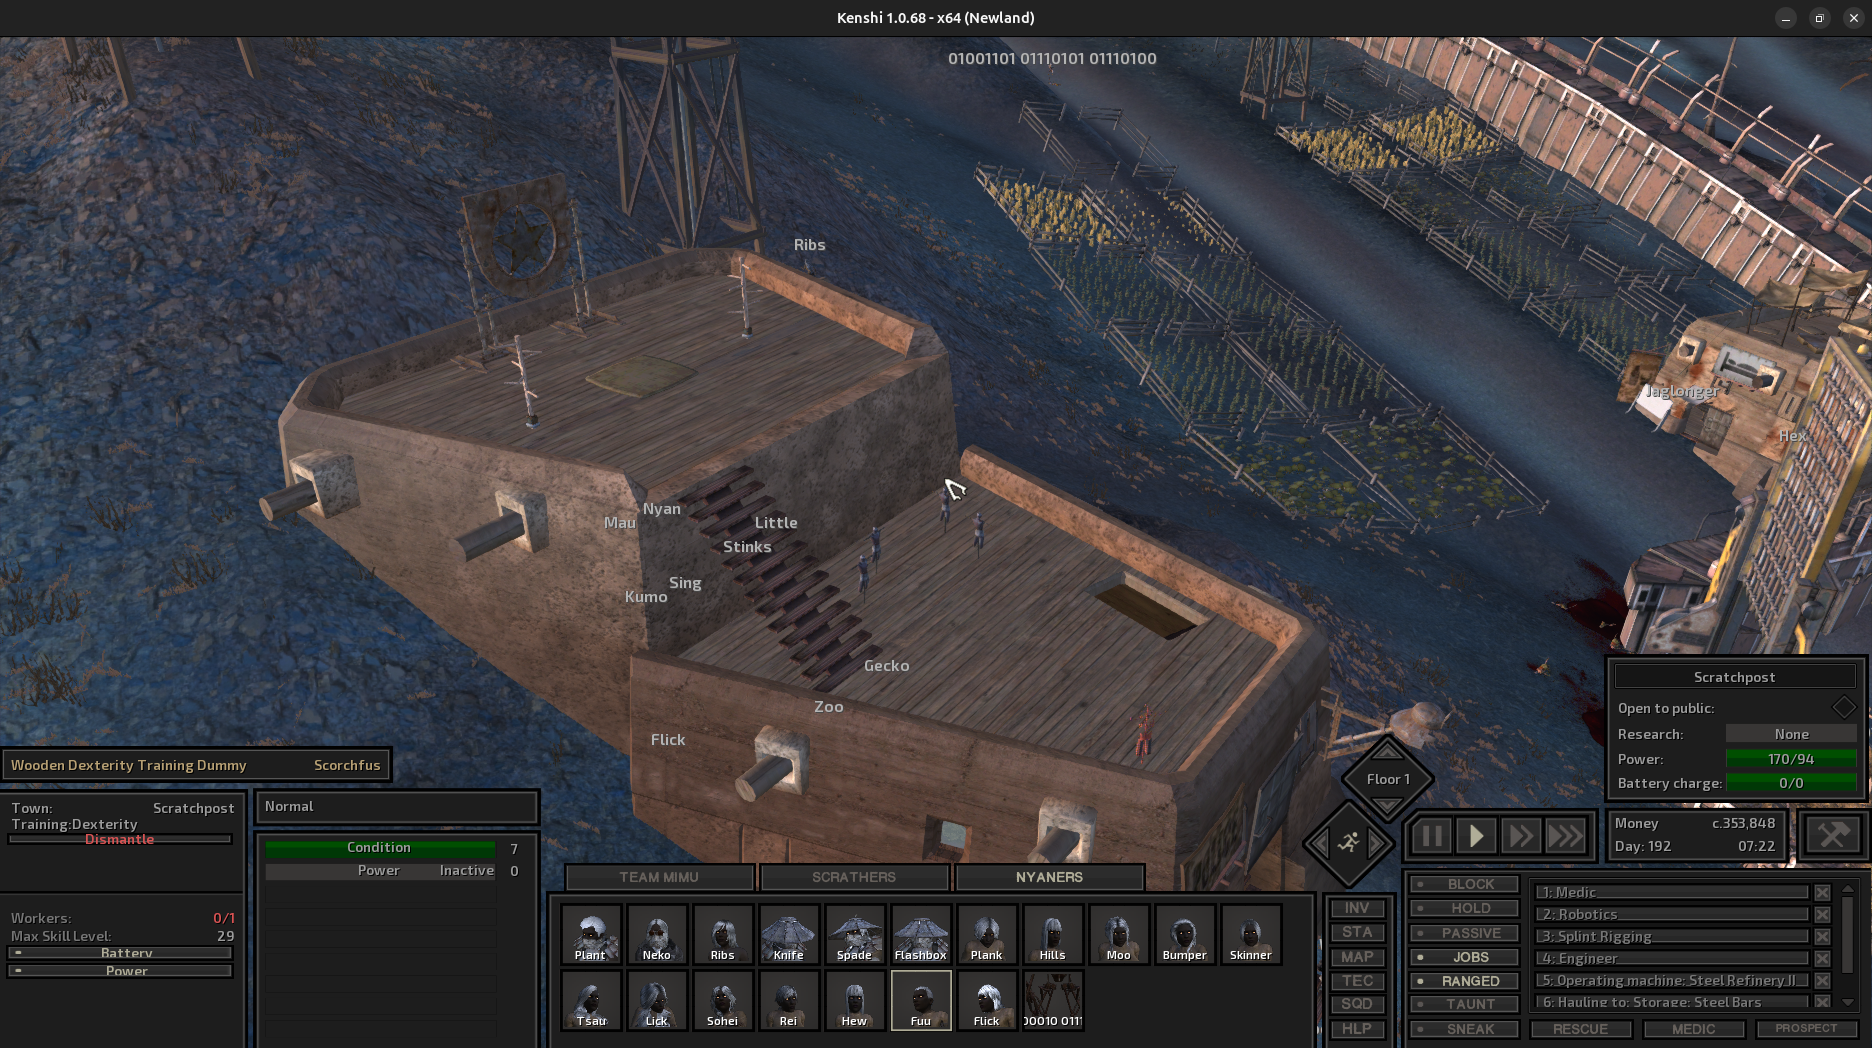1872x1048 pixels.
Task: Select Bumper character portrait
Action: click(1185, 934)
